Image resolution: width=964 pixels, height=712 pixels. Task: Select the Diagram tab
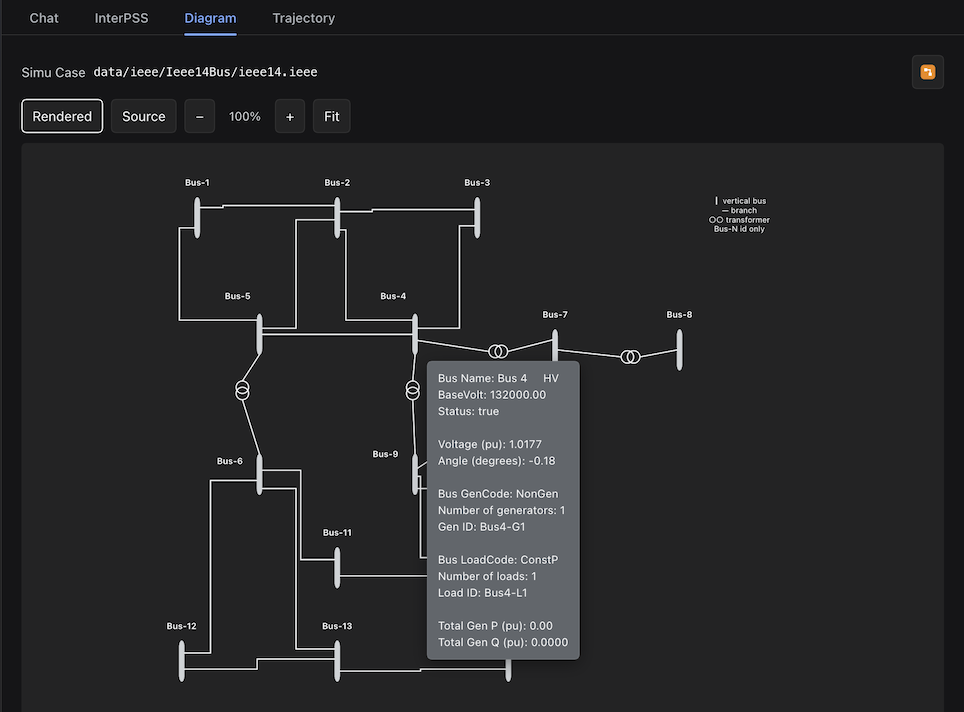pos(210,18)
